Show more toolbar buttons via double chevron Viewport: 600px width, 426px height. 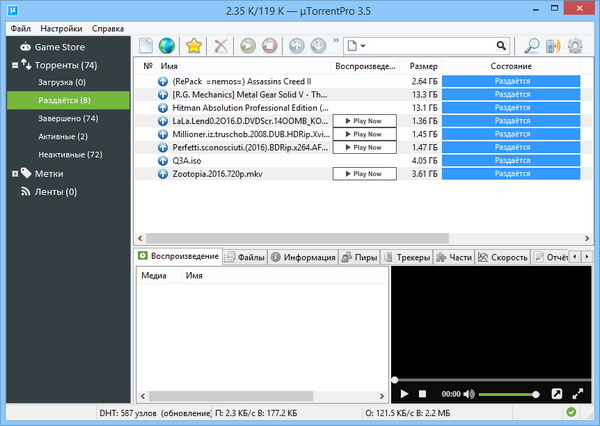(336, 40)
